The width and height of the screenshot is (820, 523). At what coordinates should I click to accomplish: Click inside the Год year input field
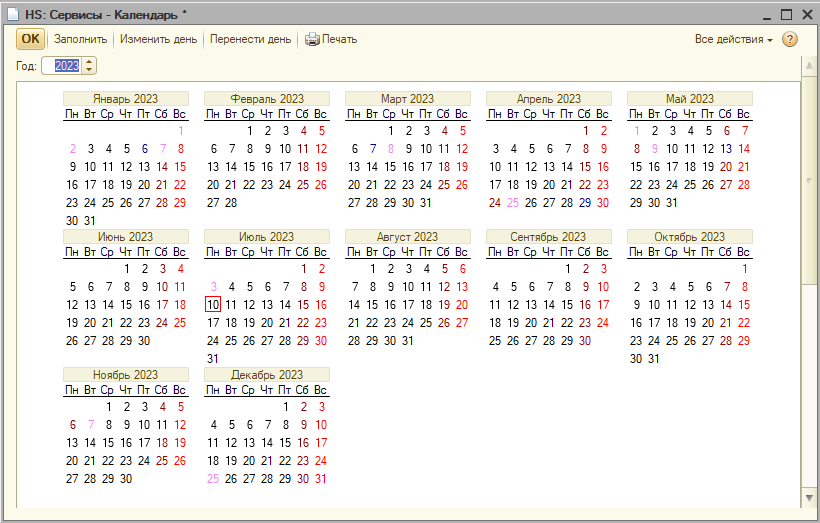[66, 65]
